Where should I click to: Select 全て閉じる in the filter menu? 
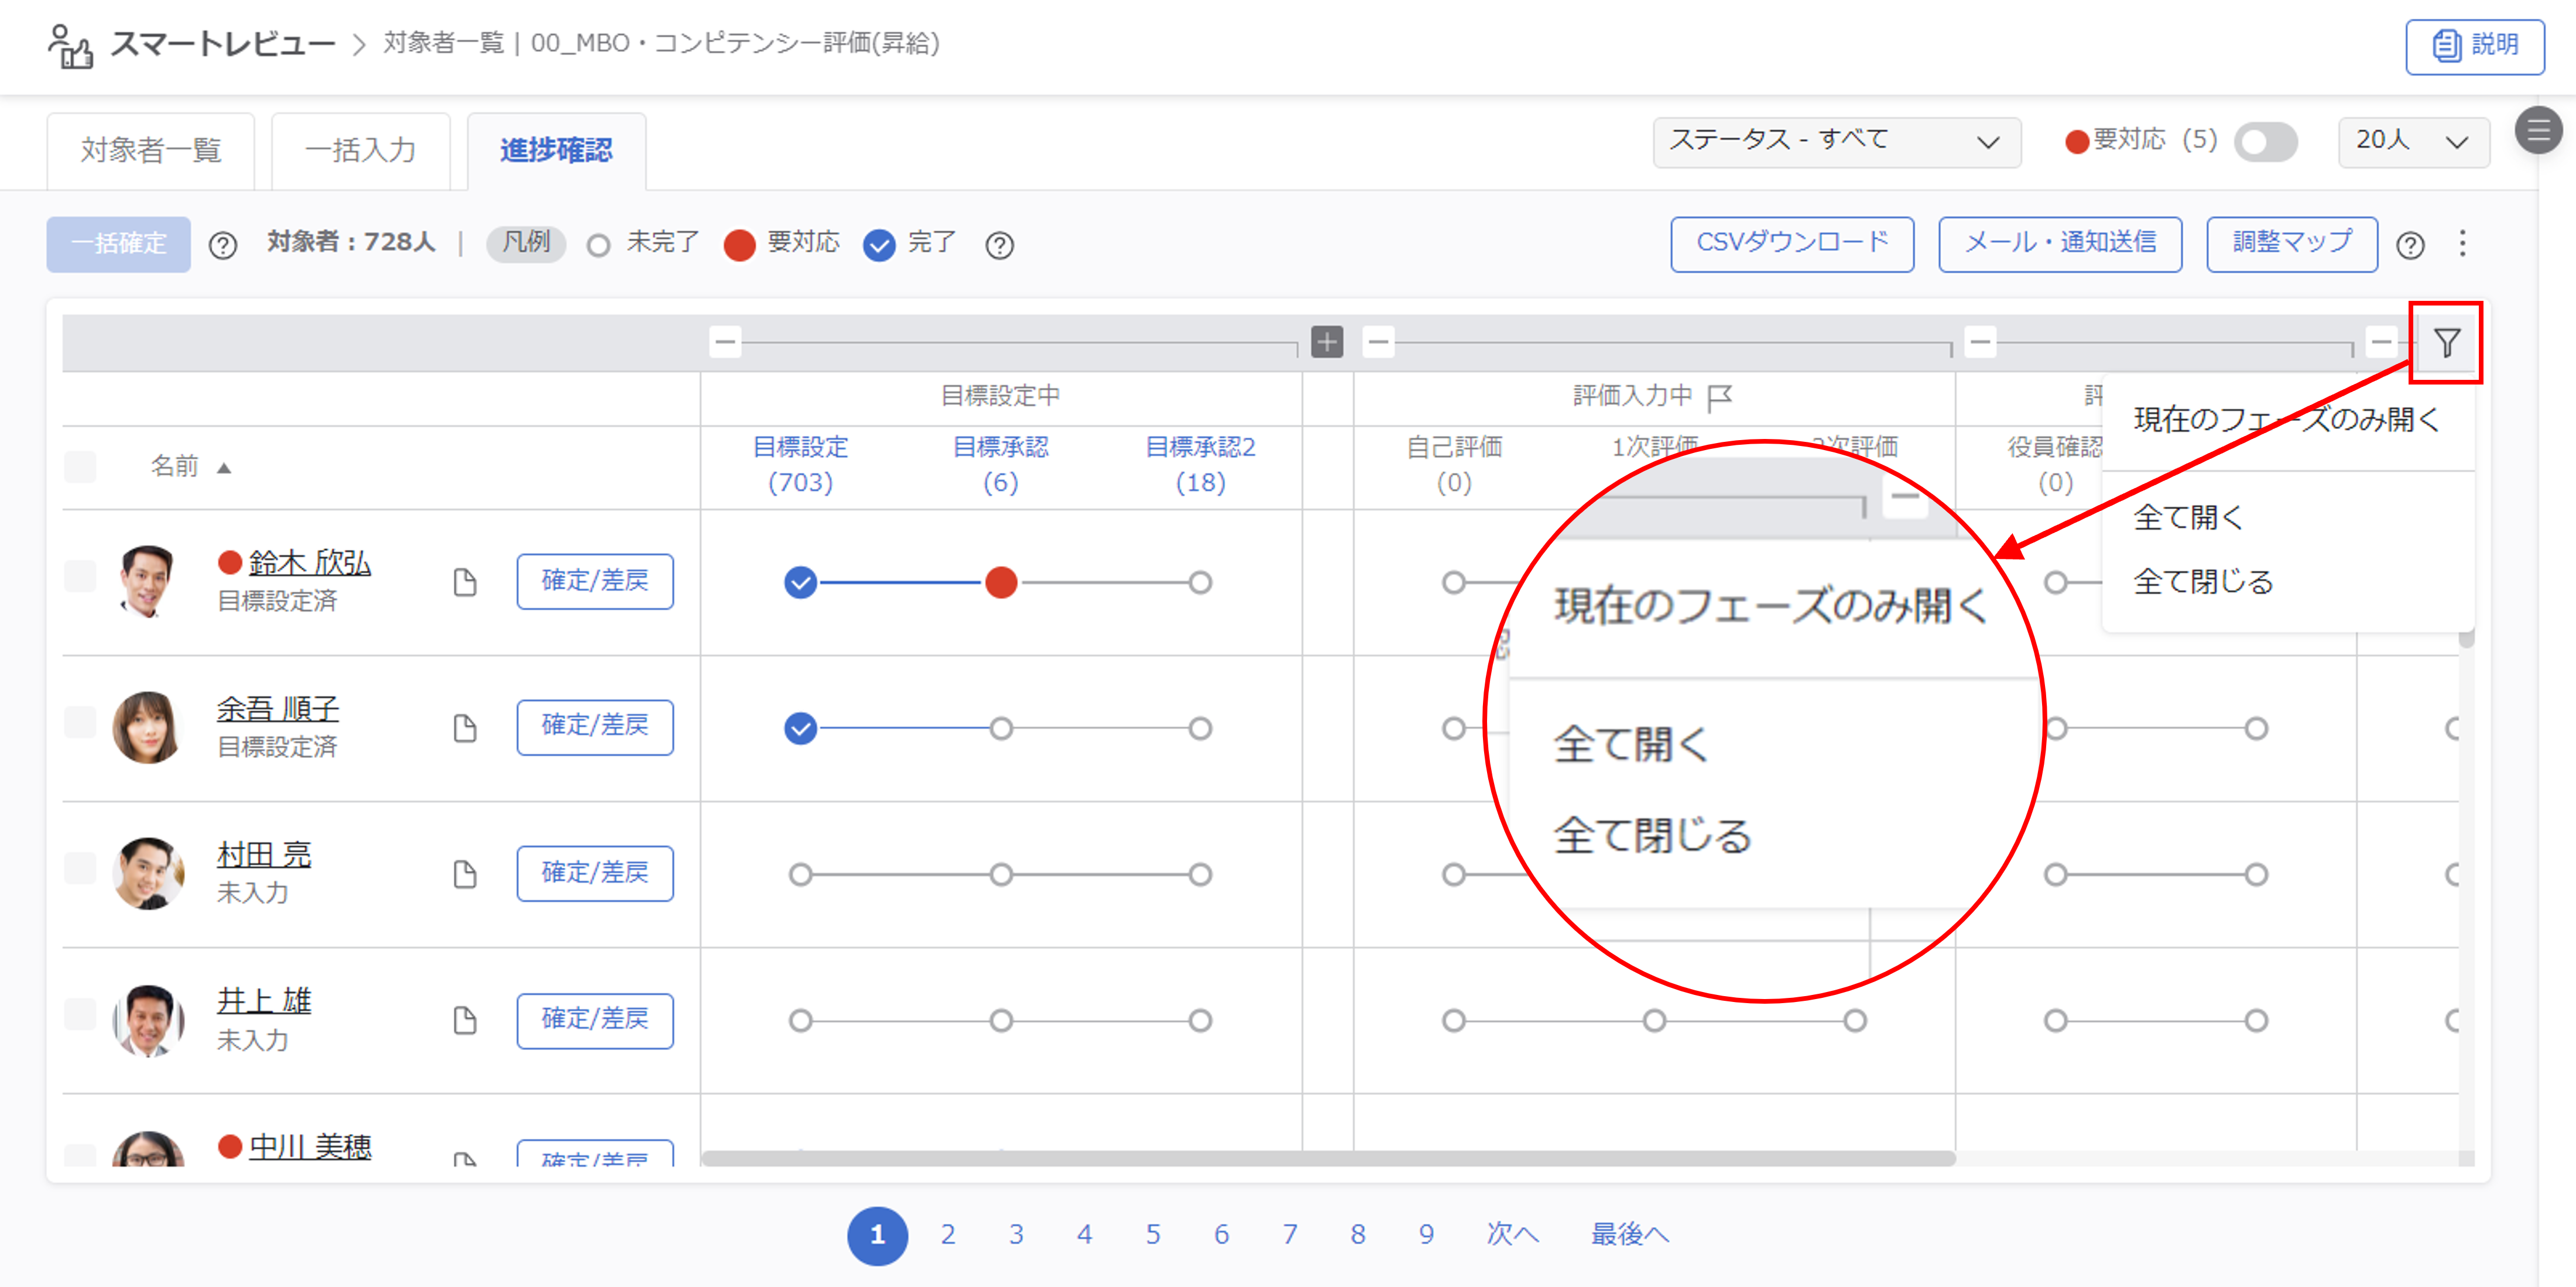2203,582
